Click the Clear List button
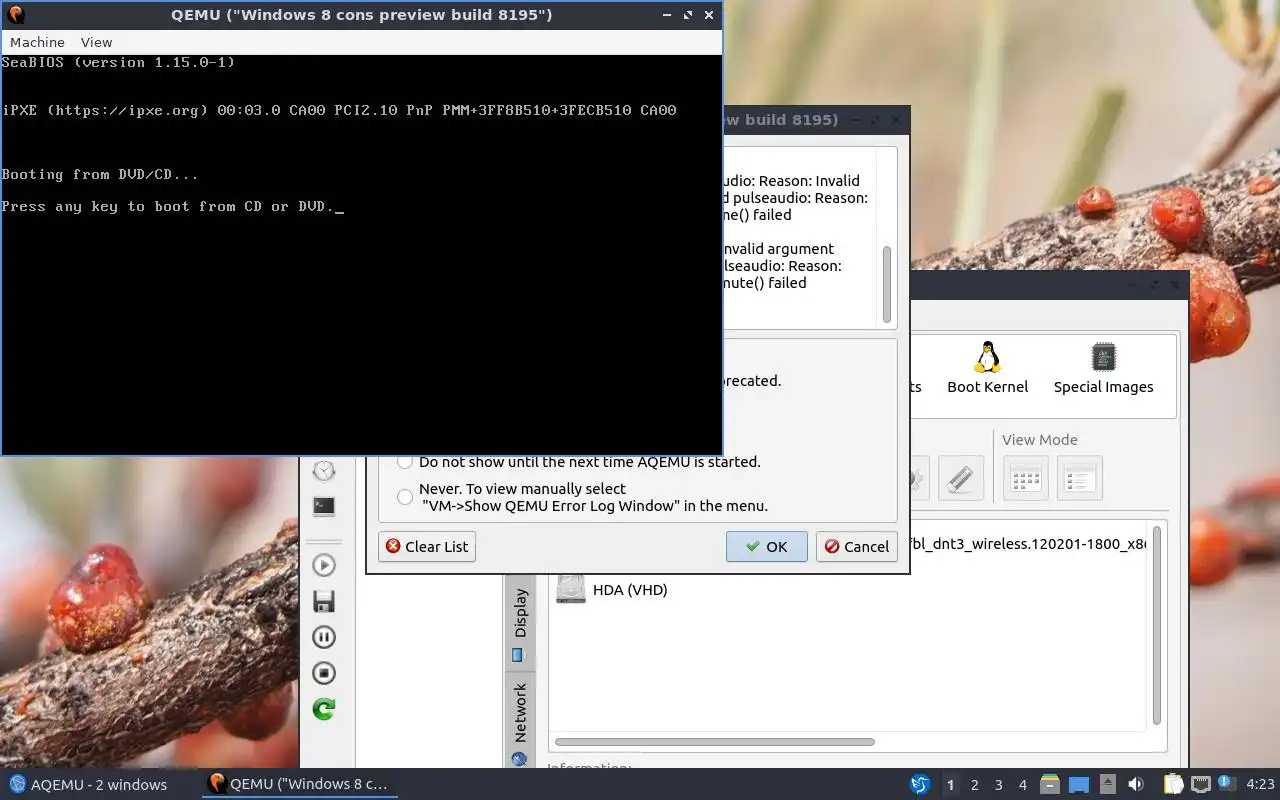Screen dimensions: 1280x800 coord(427,546)
